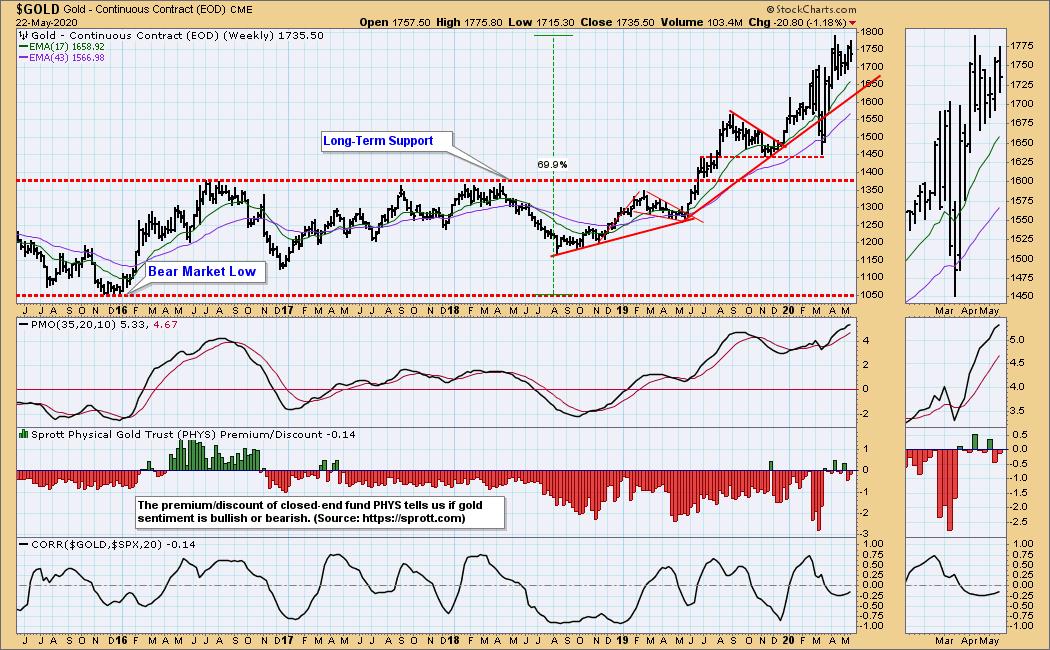Click the 'EMA(17) 1658.92' legend text

coord(66,47)
